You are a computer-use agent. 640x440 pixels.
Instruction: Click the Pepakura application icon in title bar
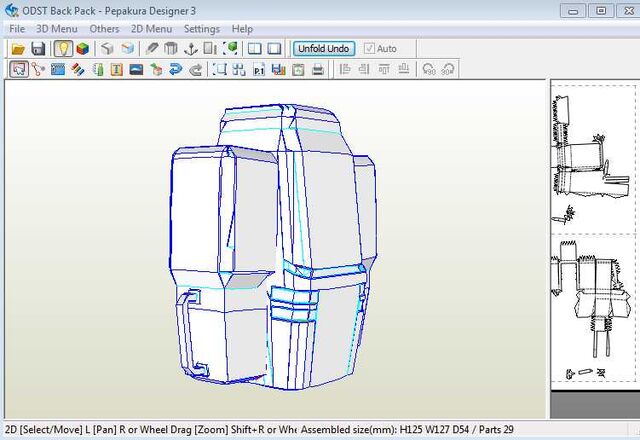pyautogui.click(x=12, y=10)
